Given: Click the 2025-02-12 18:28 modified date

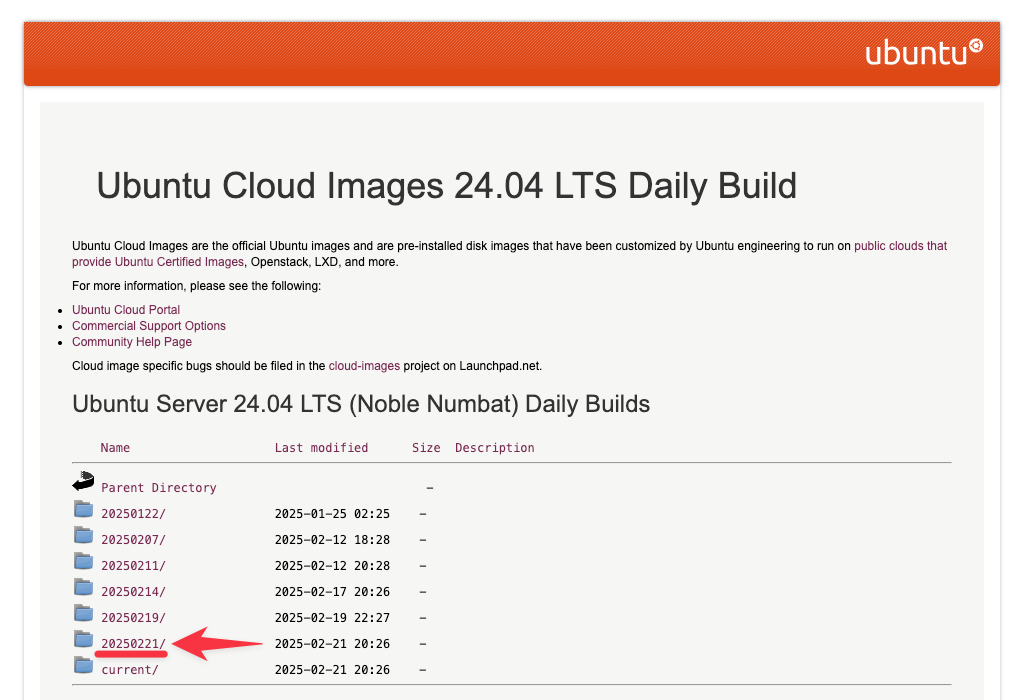Looking at the screenshot, I should [x=332, y=540].
